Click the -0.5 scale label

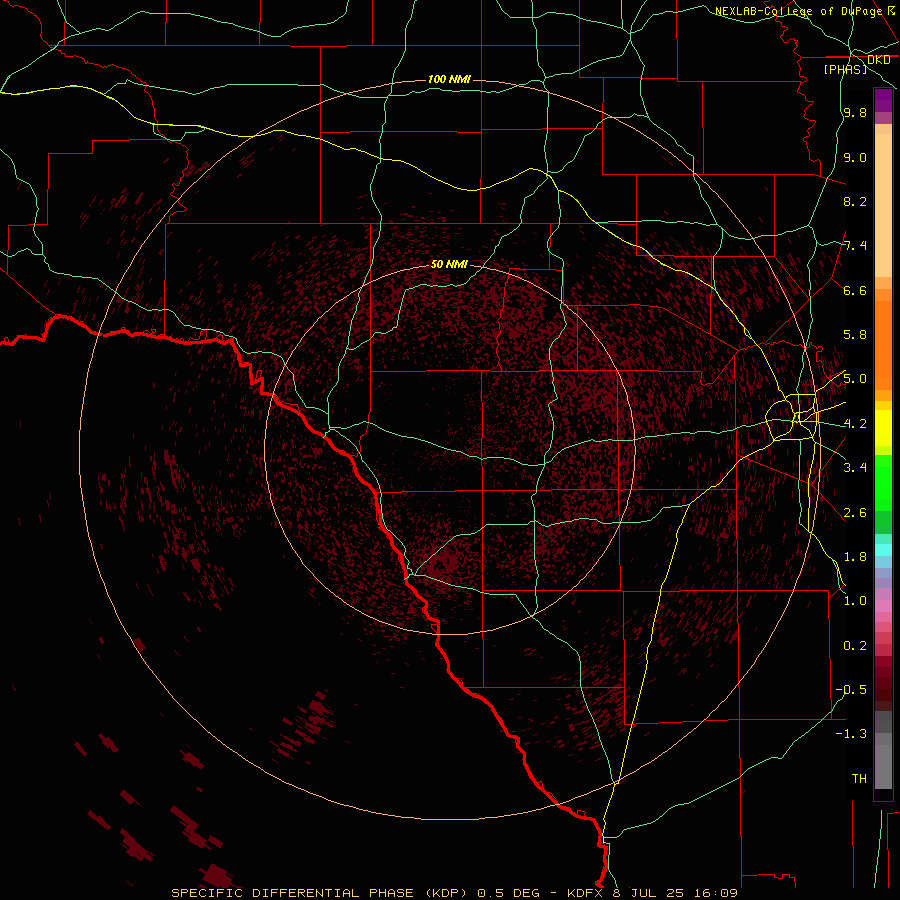(x=851, y=690)
